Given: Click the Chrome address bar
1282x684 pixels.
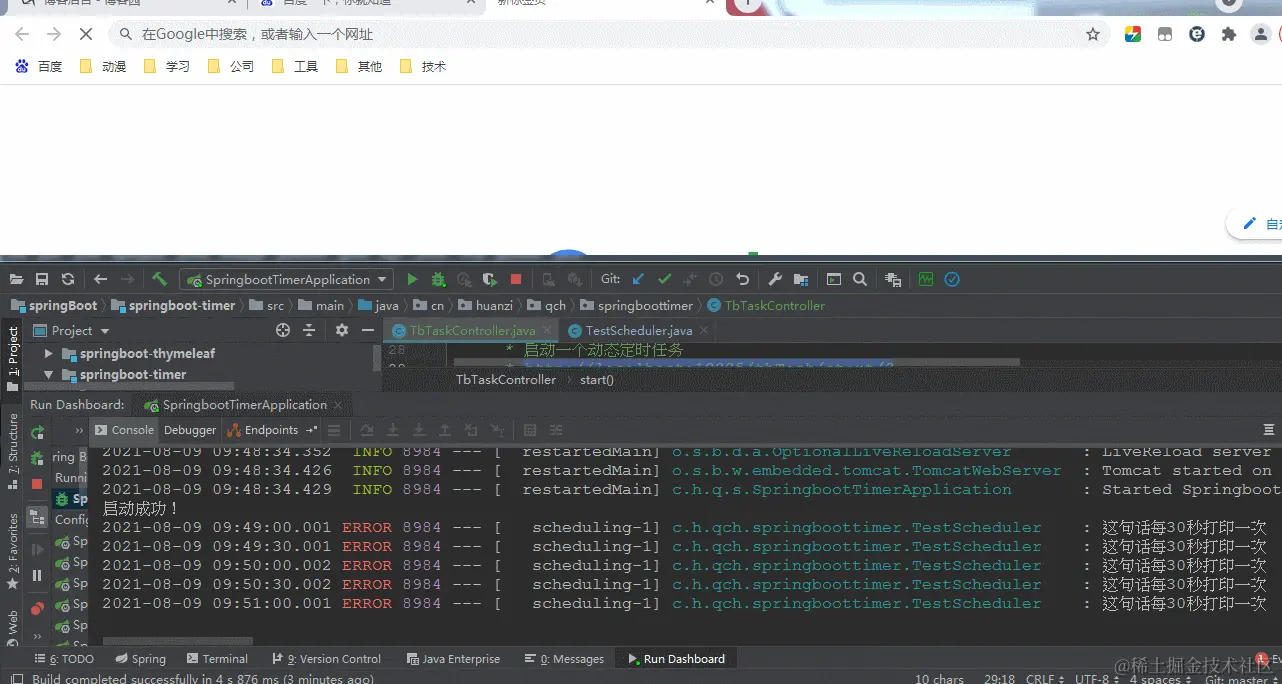Looking at the screenshot, I should (x=610, y=34).
